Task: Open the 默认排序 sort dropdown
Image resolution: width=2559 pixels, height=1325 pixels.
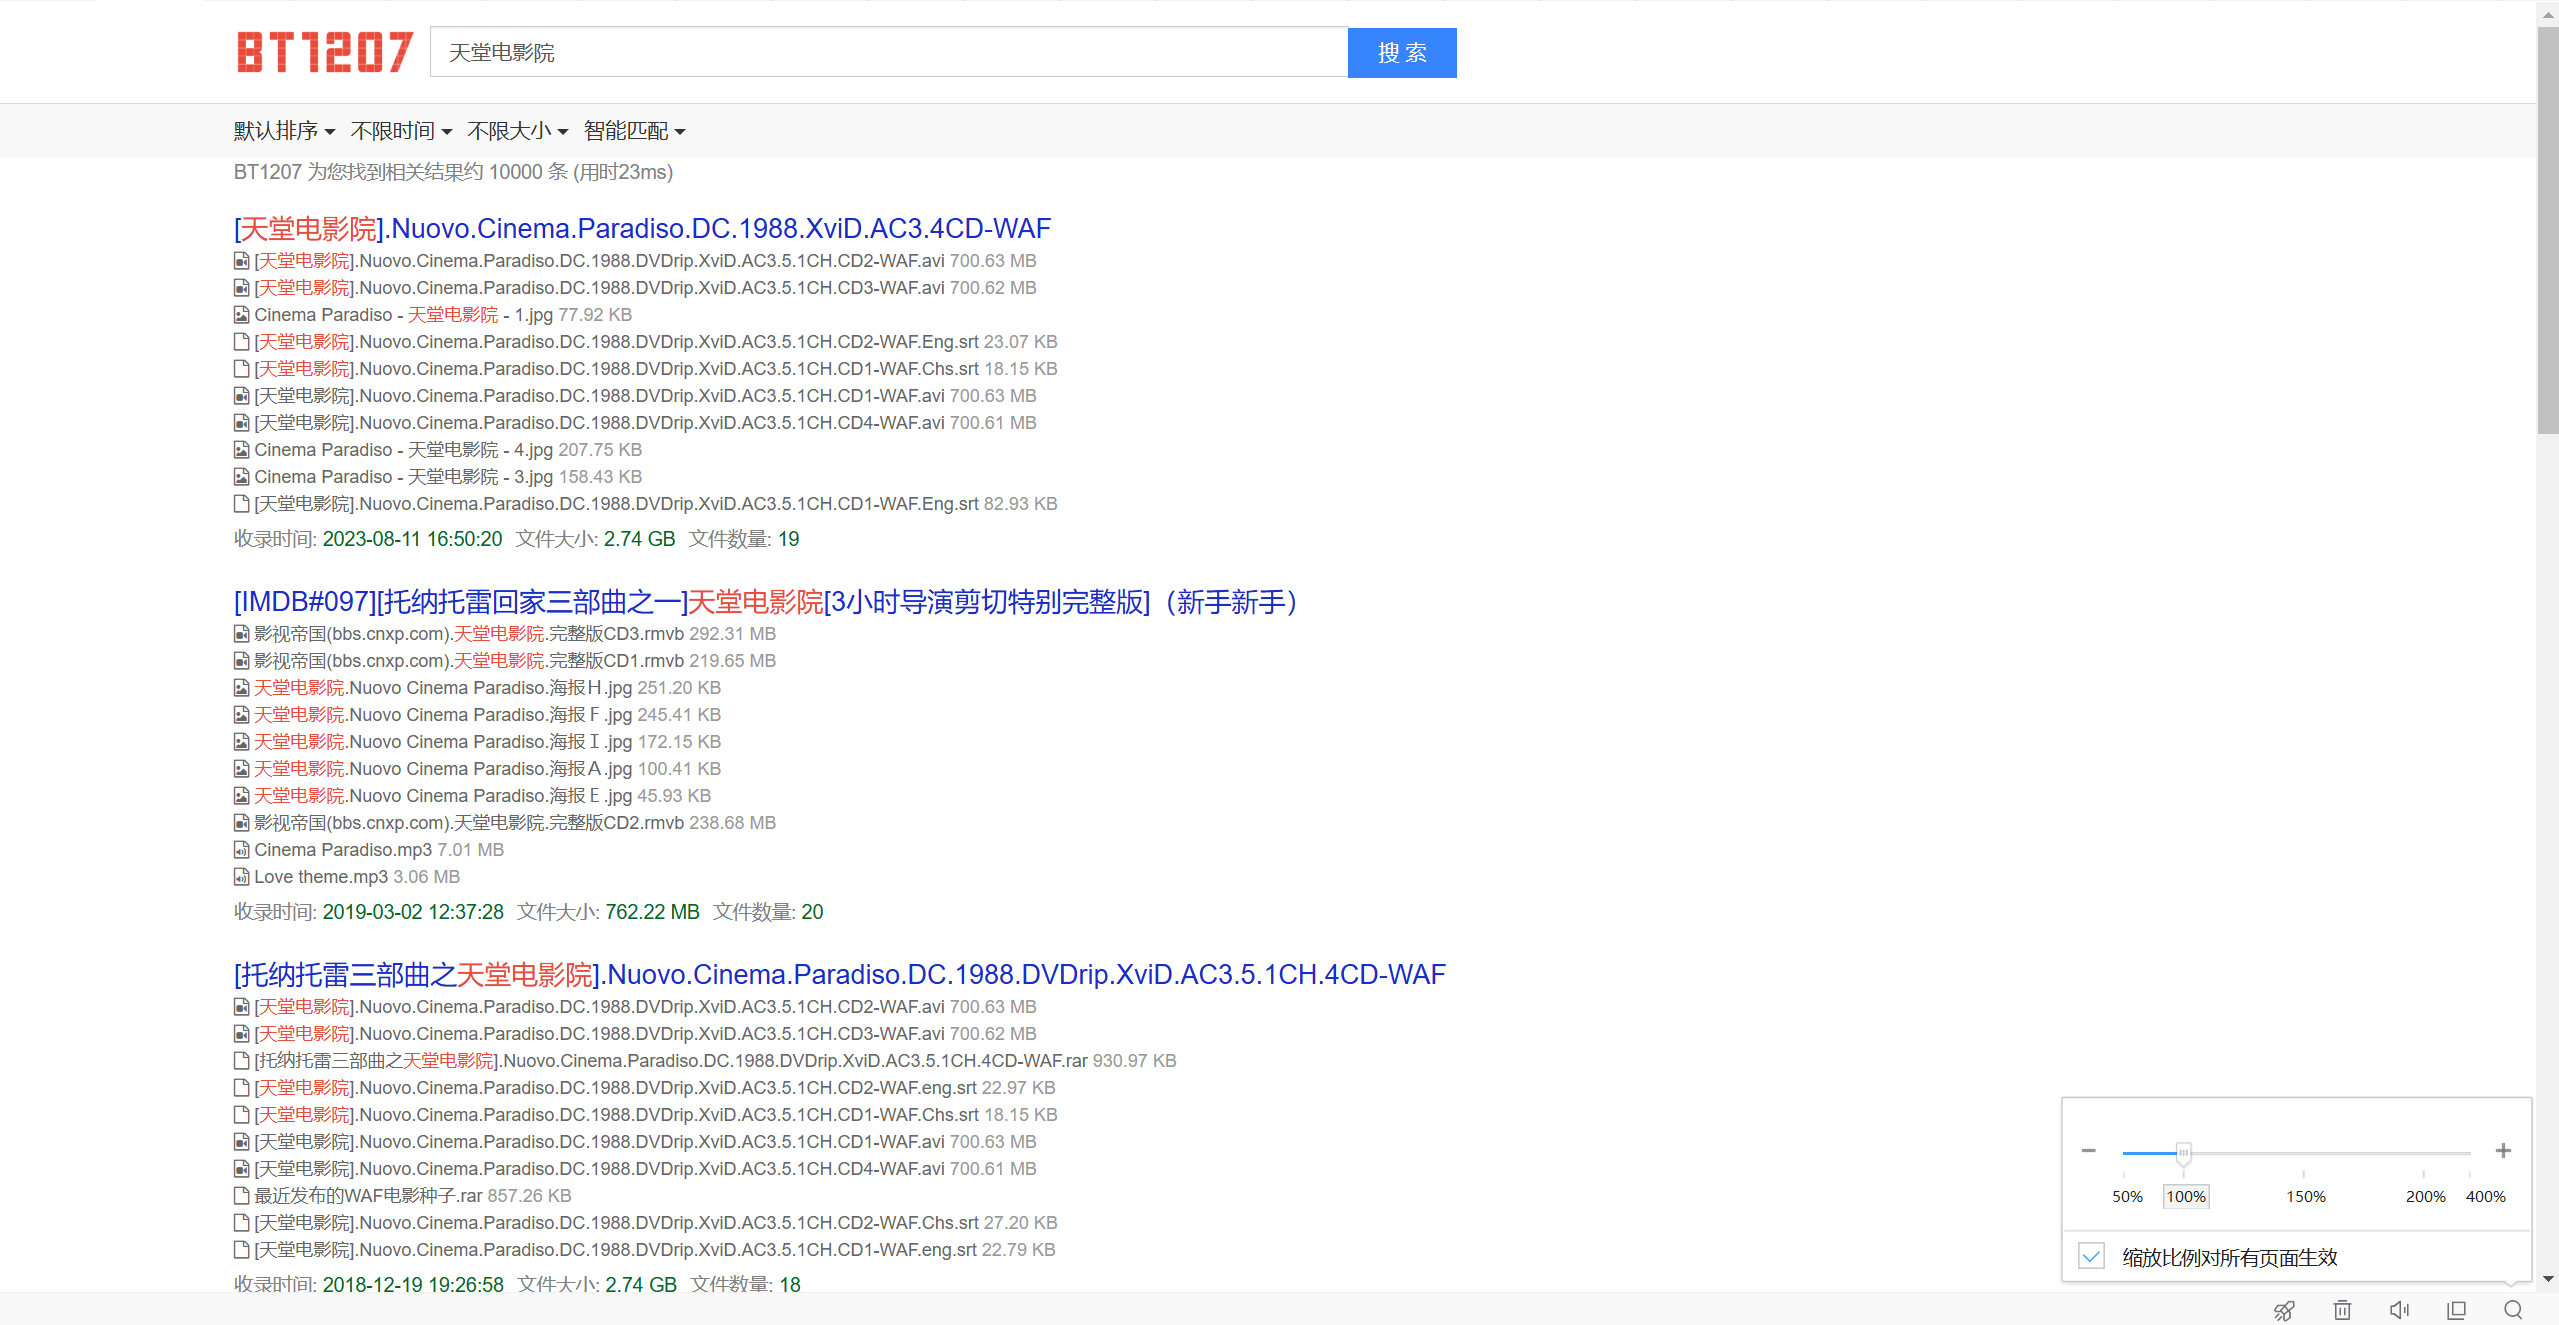Action: pyautogui.click(x=284, y=131)
